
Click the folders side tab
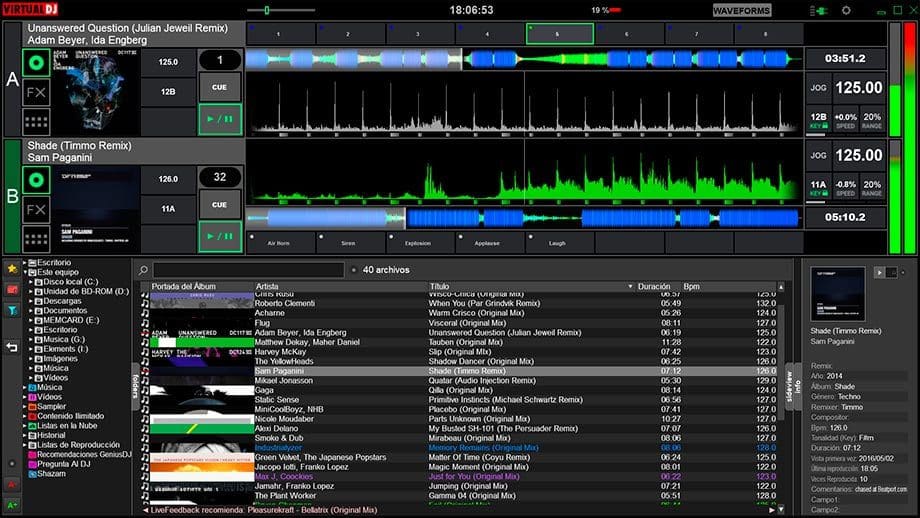pyautogui.click(x=136, y=386)
